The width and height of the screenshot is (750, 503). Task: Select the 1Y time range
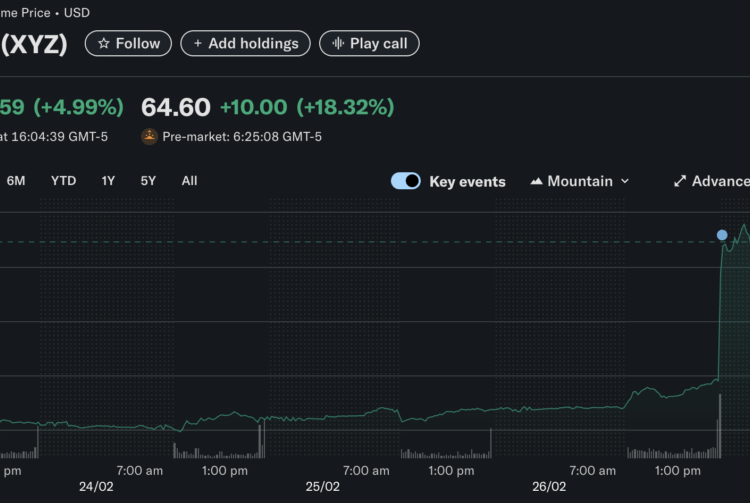click(108, 181)
